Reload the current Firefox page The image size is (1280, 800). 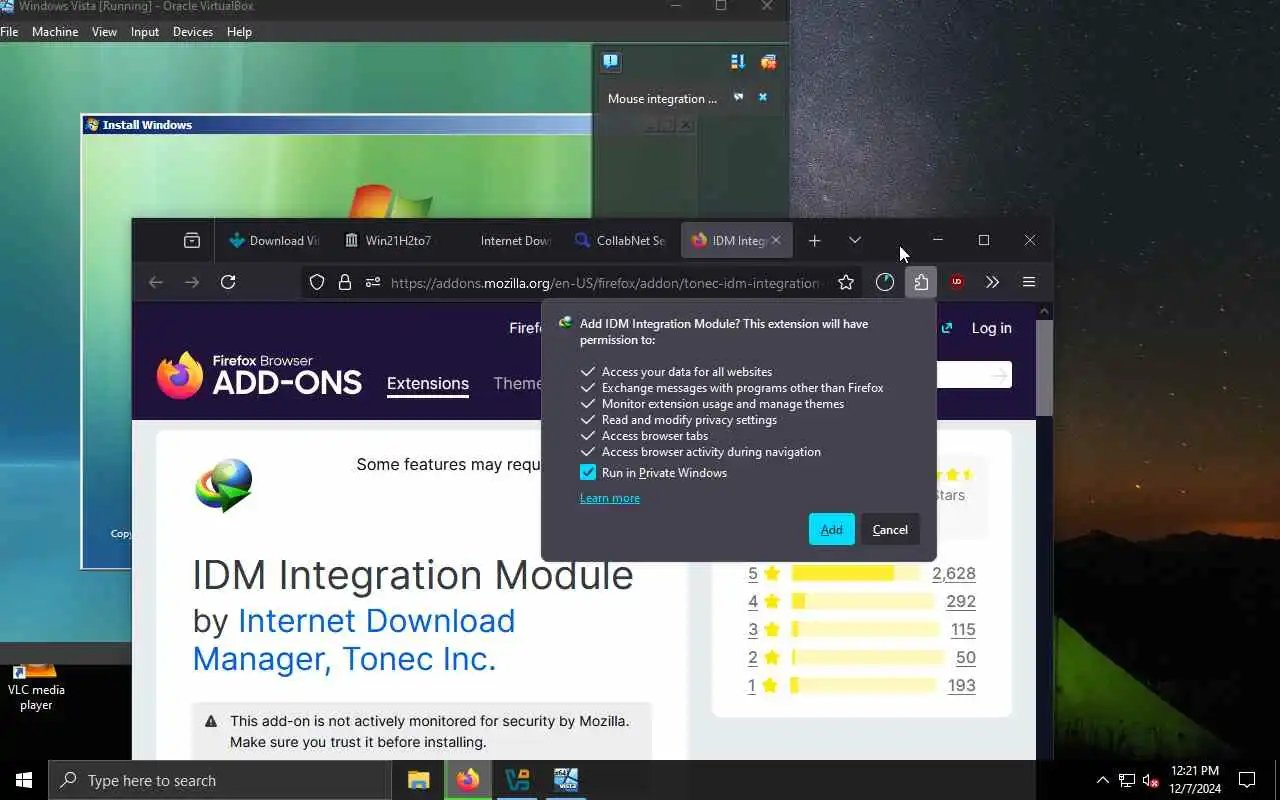tap(228, 282)
